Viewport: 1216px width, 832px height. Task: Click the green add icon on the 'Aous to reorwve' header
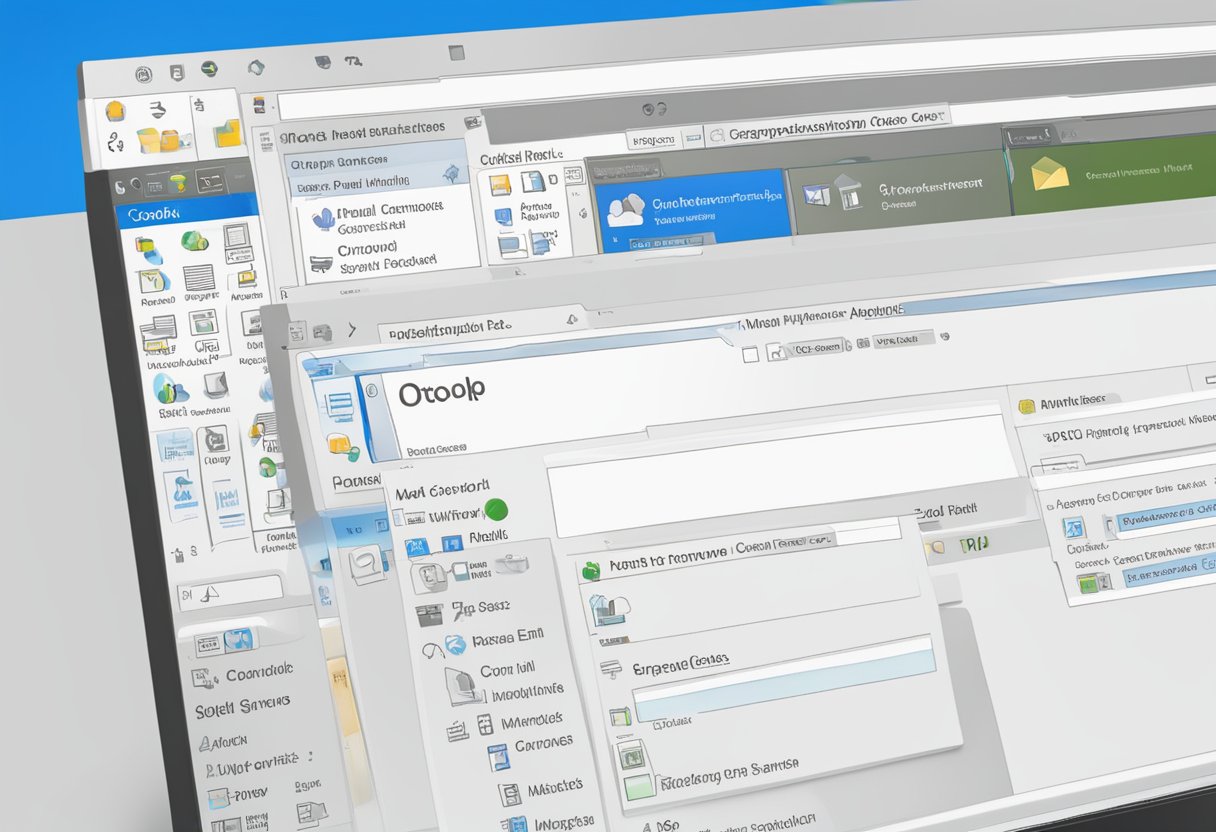[591, 569]
